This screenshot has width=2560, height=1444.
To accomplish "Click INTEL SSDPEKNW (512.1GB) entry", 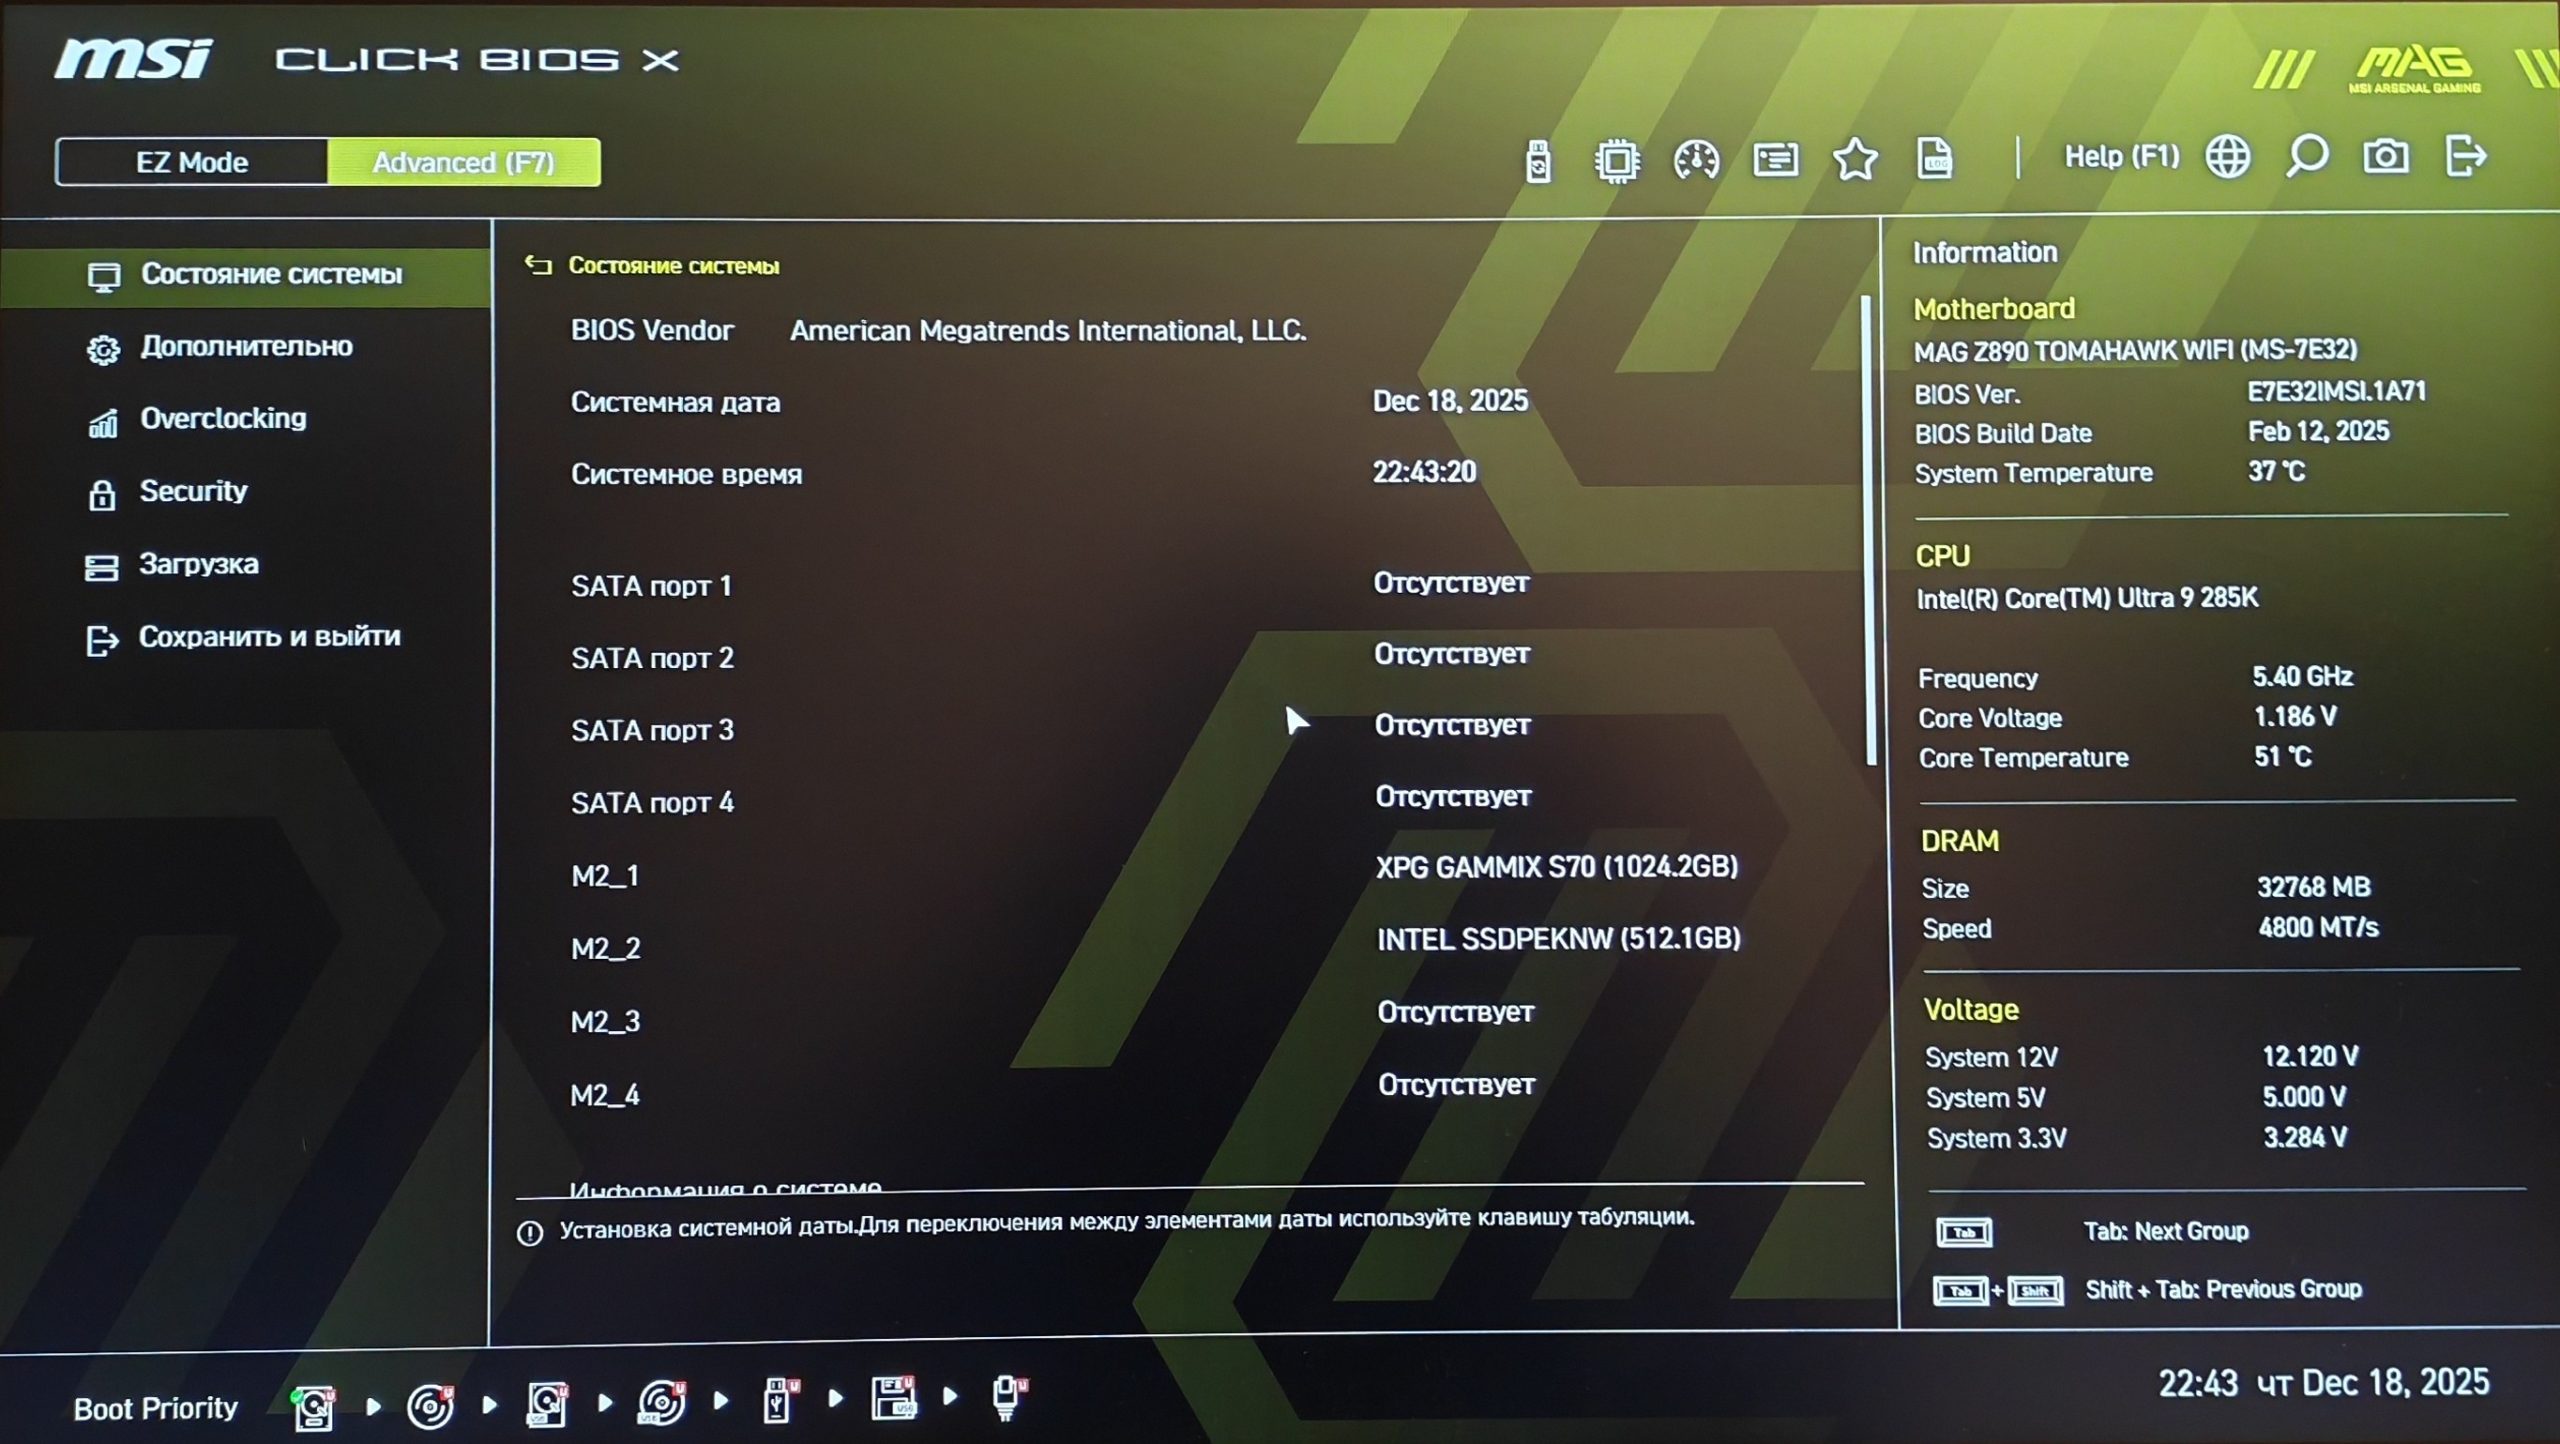I will (1559, 939).
